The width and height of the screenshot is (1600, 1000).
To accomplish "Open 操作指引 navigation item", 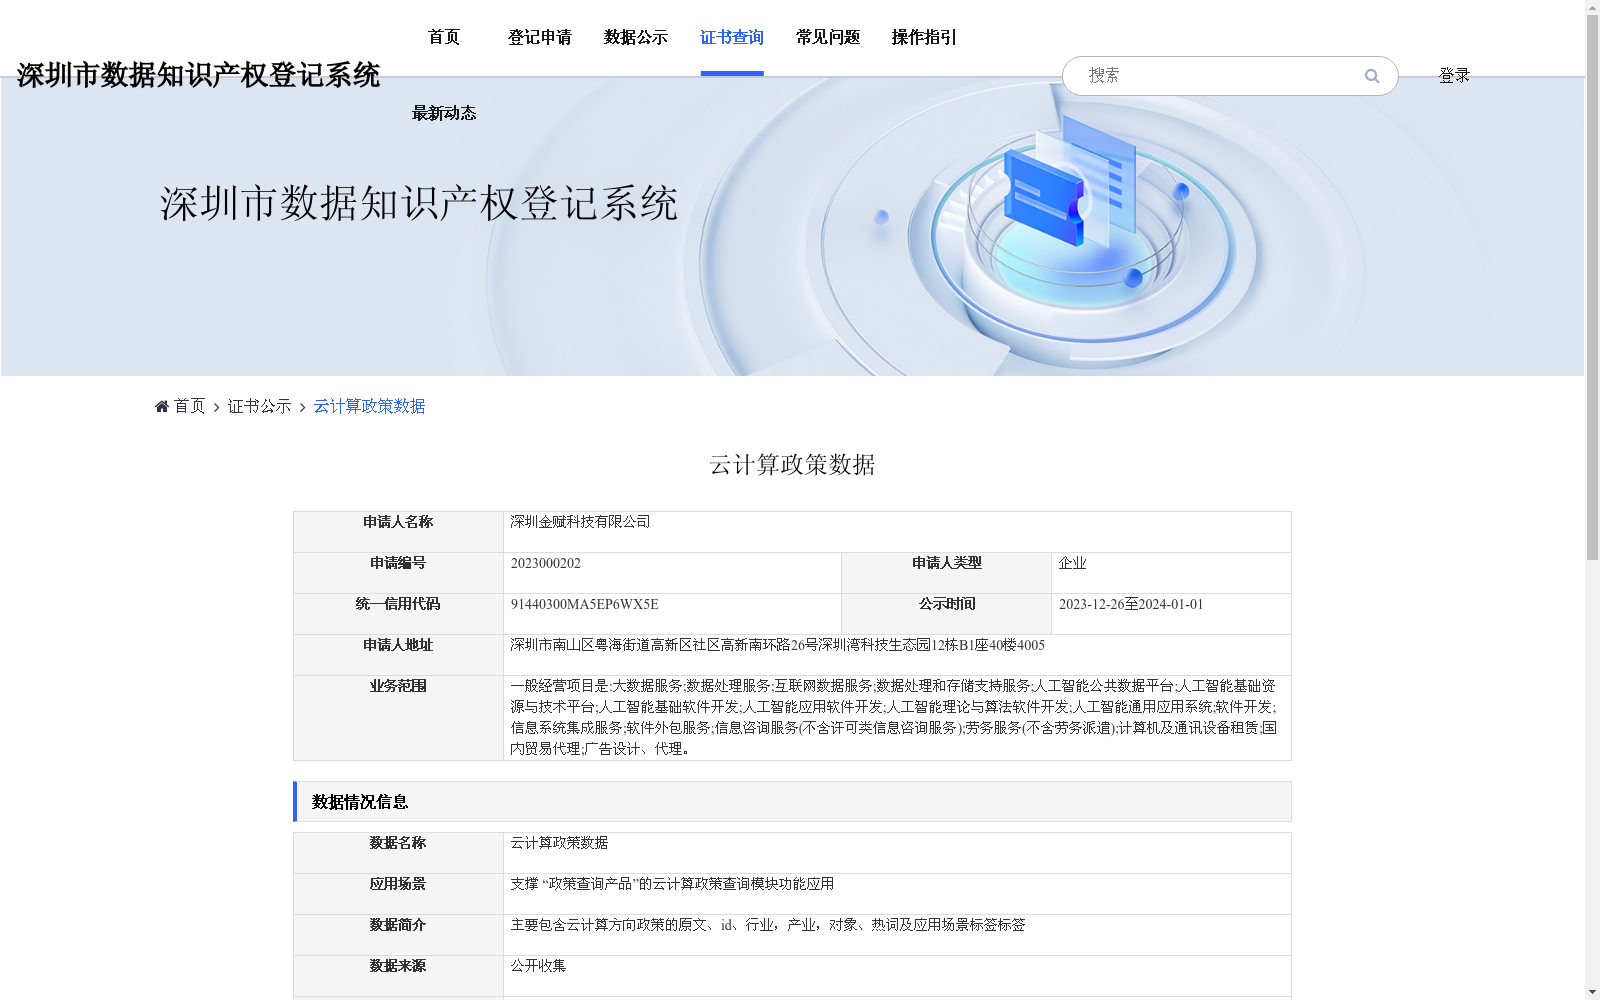I will click(x=924, y=37).
